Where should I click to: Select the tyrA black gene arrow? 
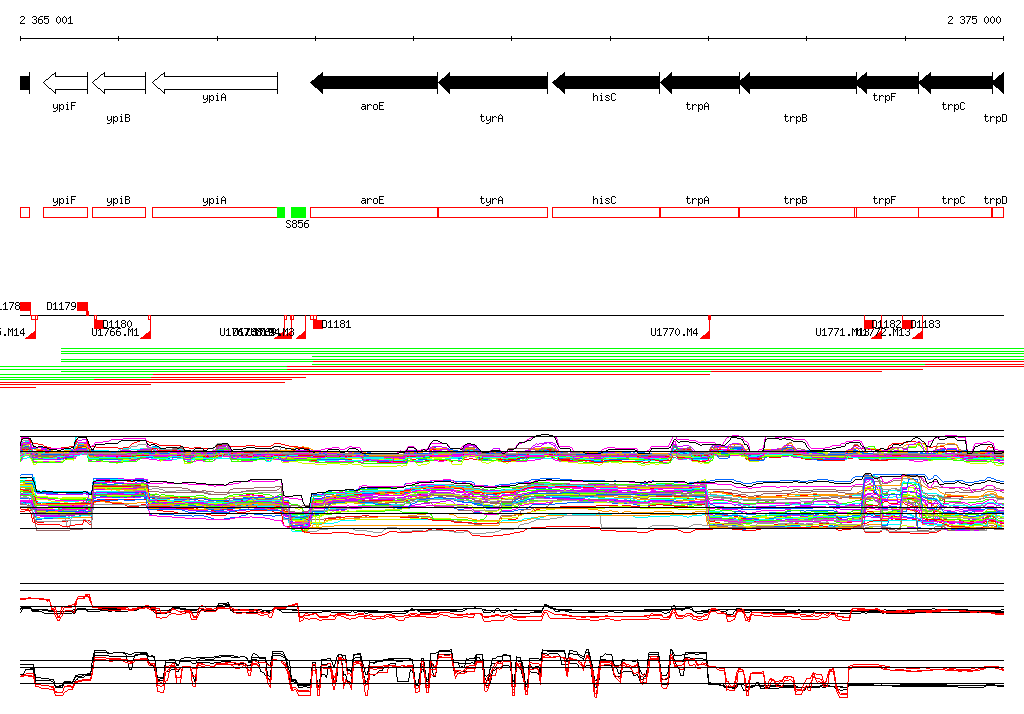click(x=493, y=82)
